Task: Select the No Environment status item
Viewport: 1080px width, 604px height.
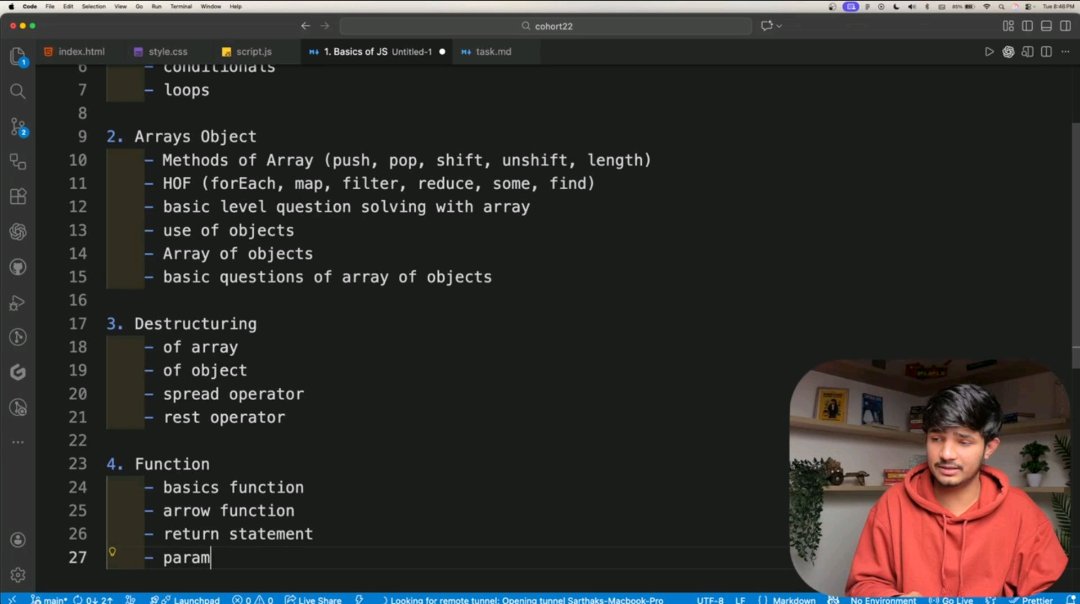Action: (883, 600)
